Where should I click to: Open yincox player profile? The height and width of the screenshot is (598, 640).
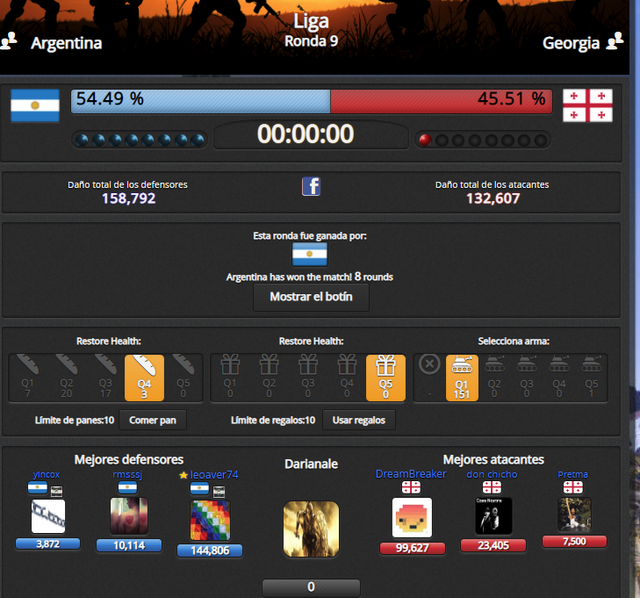(46, 474)
